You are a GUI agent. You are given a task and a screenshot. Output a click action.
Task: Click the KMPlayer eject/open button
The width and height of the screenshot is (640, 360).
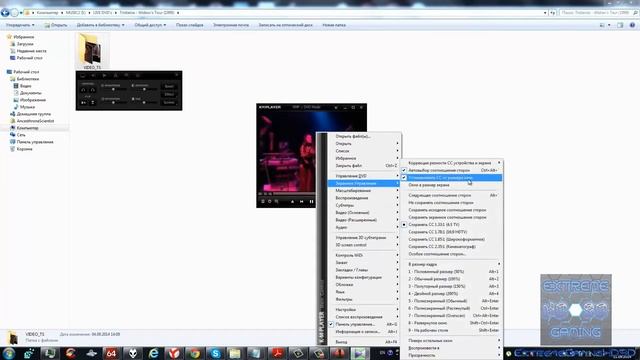[x=292, y=201]
